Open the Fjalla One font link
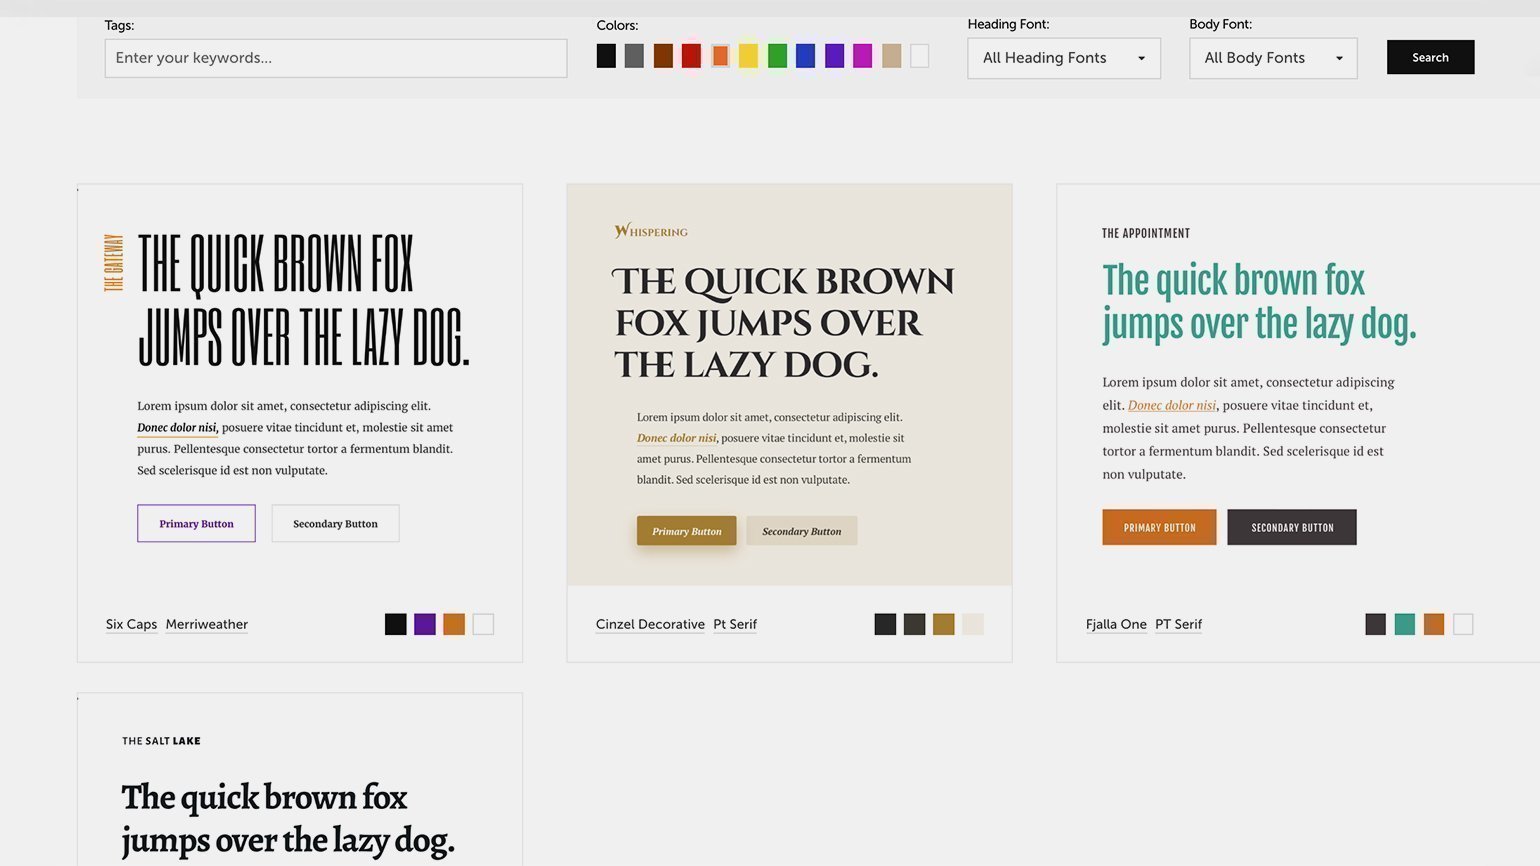The image size is (1540, 866). click(1116, 624)
